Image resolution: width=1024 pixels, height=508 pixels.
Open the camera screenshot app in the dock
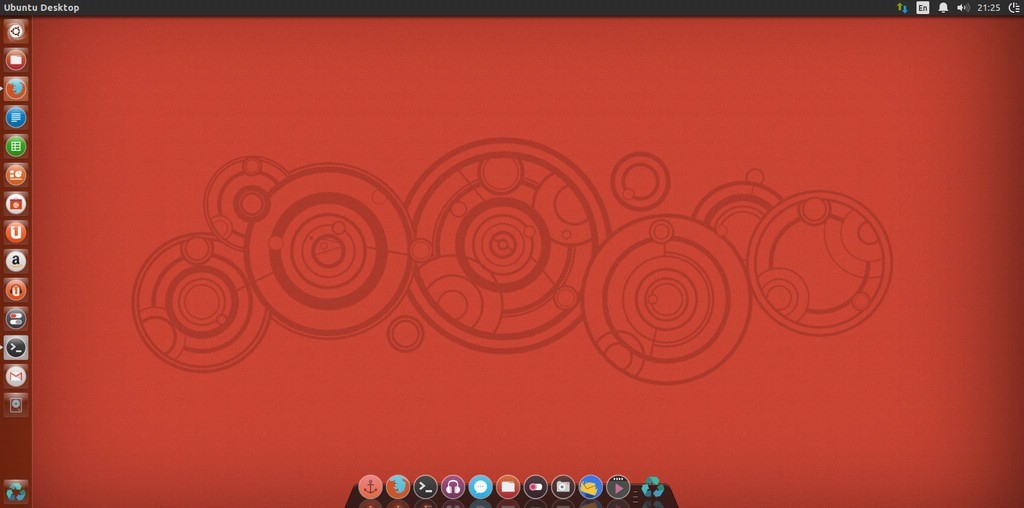tap(563, 487)
